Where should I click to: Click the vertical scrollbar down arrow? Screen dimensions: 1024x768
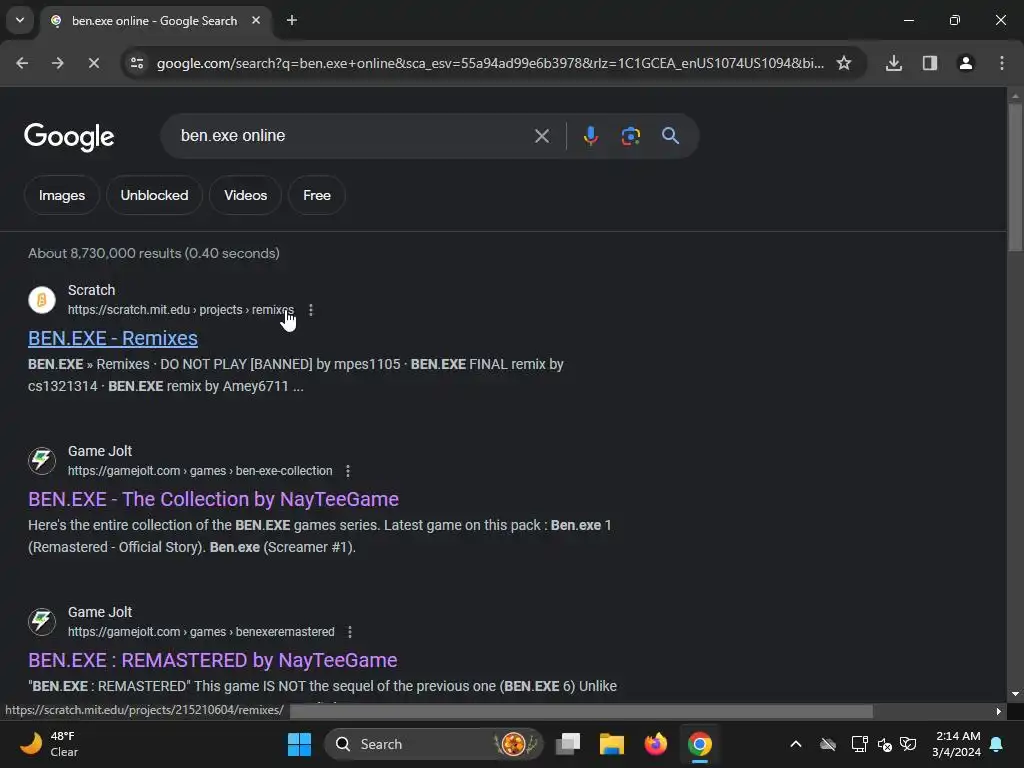click(1015, 694)
